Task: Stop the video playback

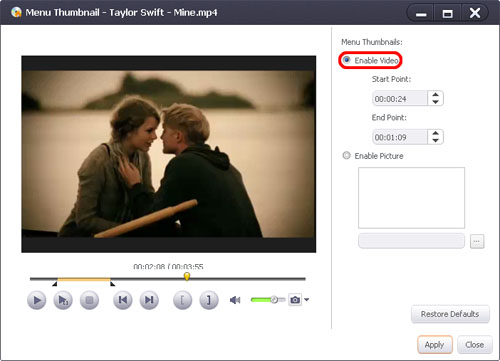Action: [x=89, y=300]
